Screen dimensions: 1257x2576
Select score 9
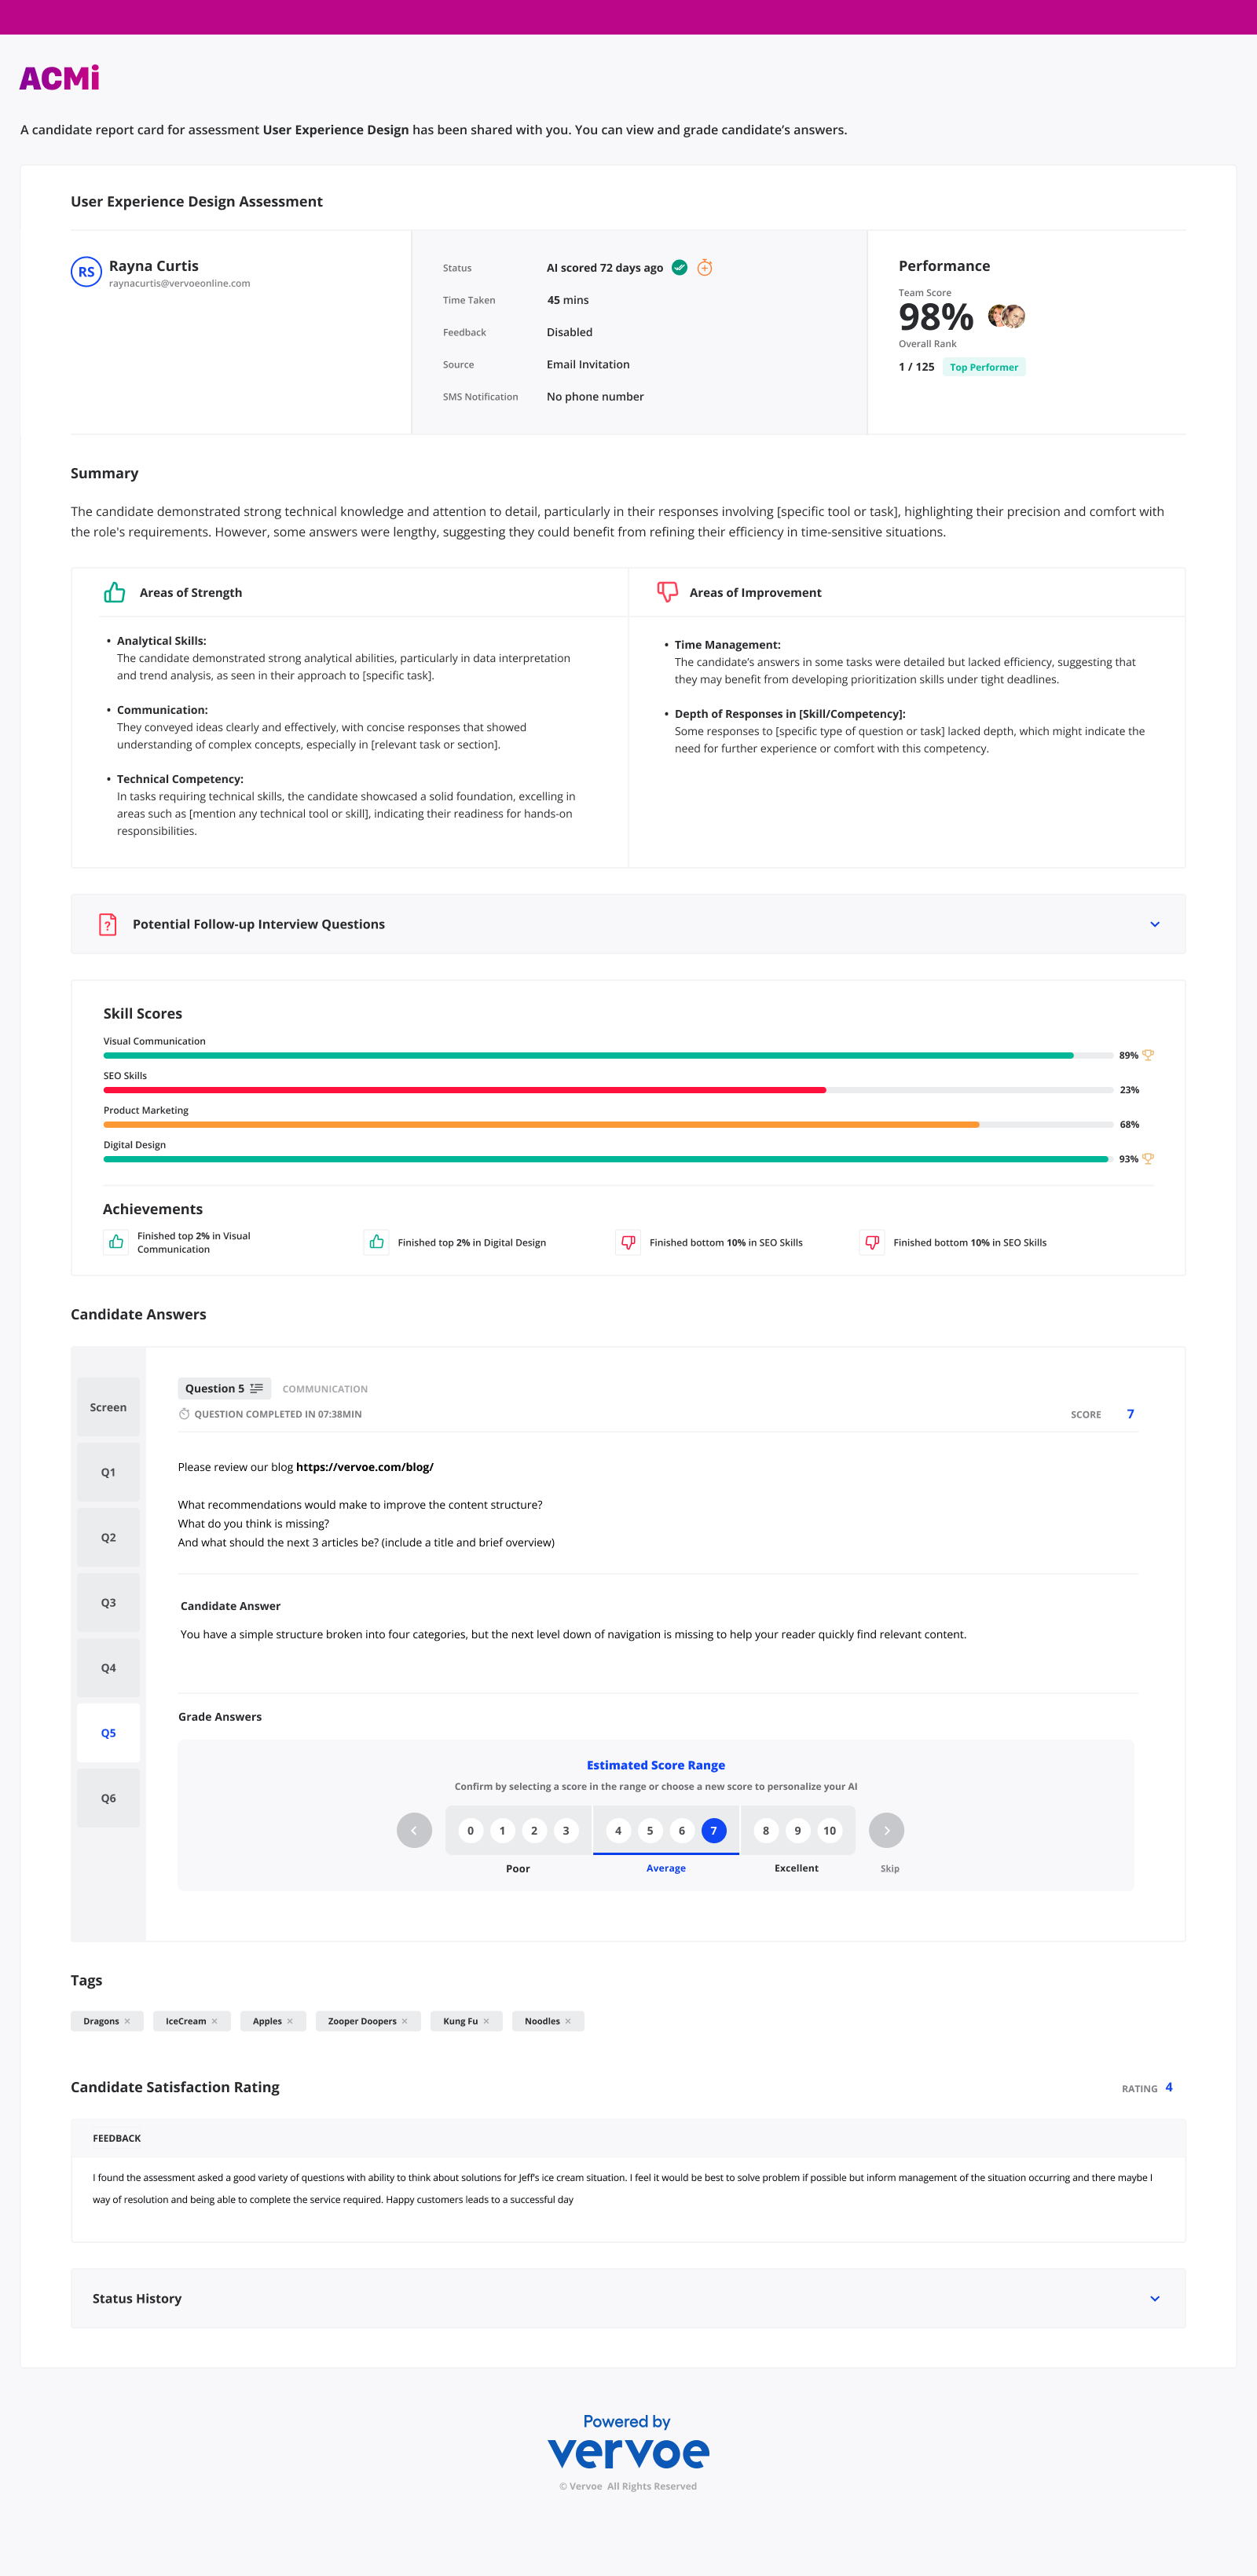point(798,1830)
